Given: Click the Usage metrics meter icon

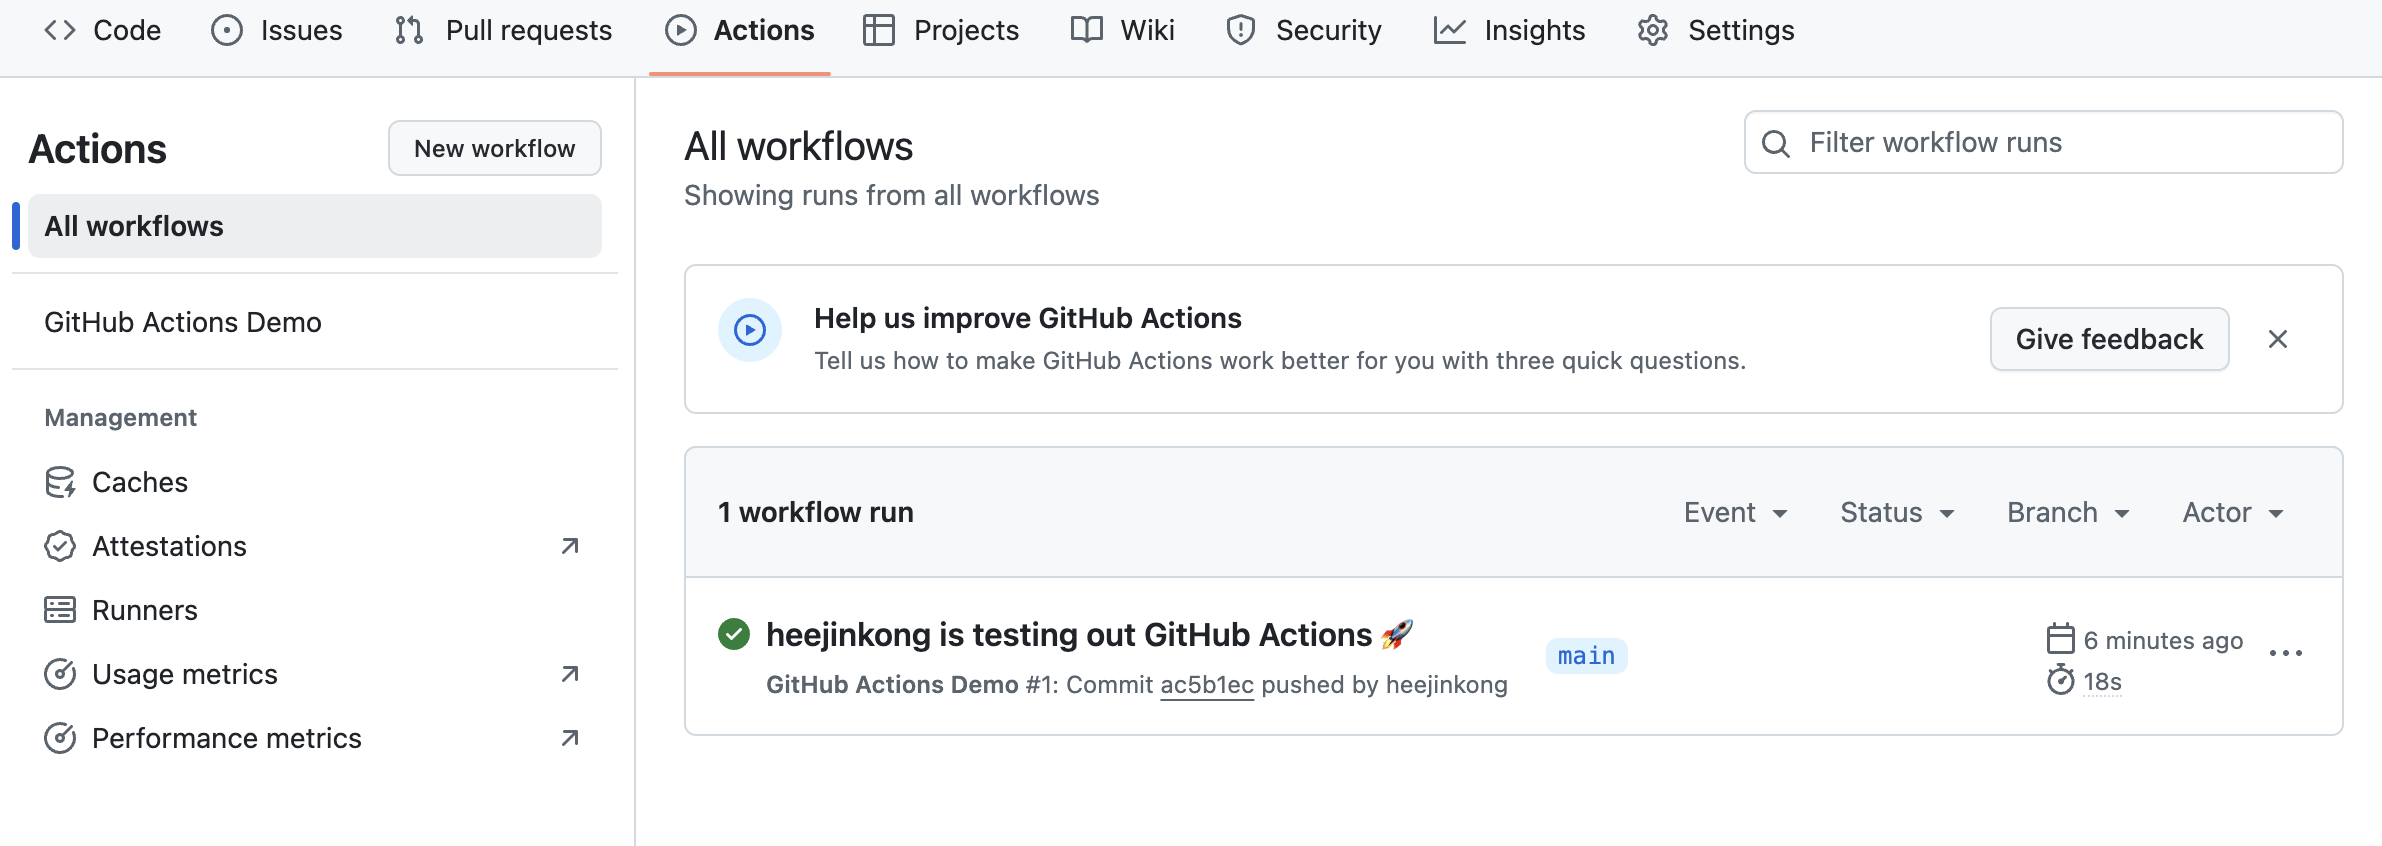Looking at the screenshot, I should pyautogui.click(x=60, y=674).
